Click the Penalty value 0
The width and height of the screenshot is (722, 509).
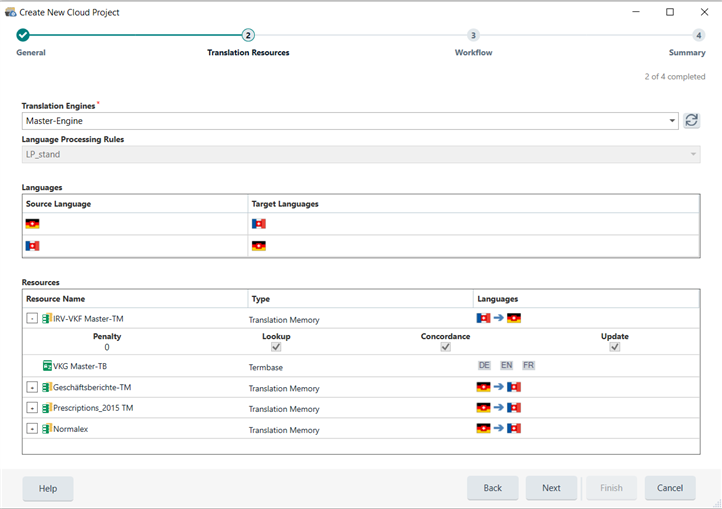pyautogui.click(x=107, y=347)
